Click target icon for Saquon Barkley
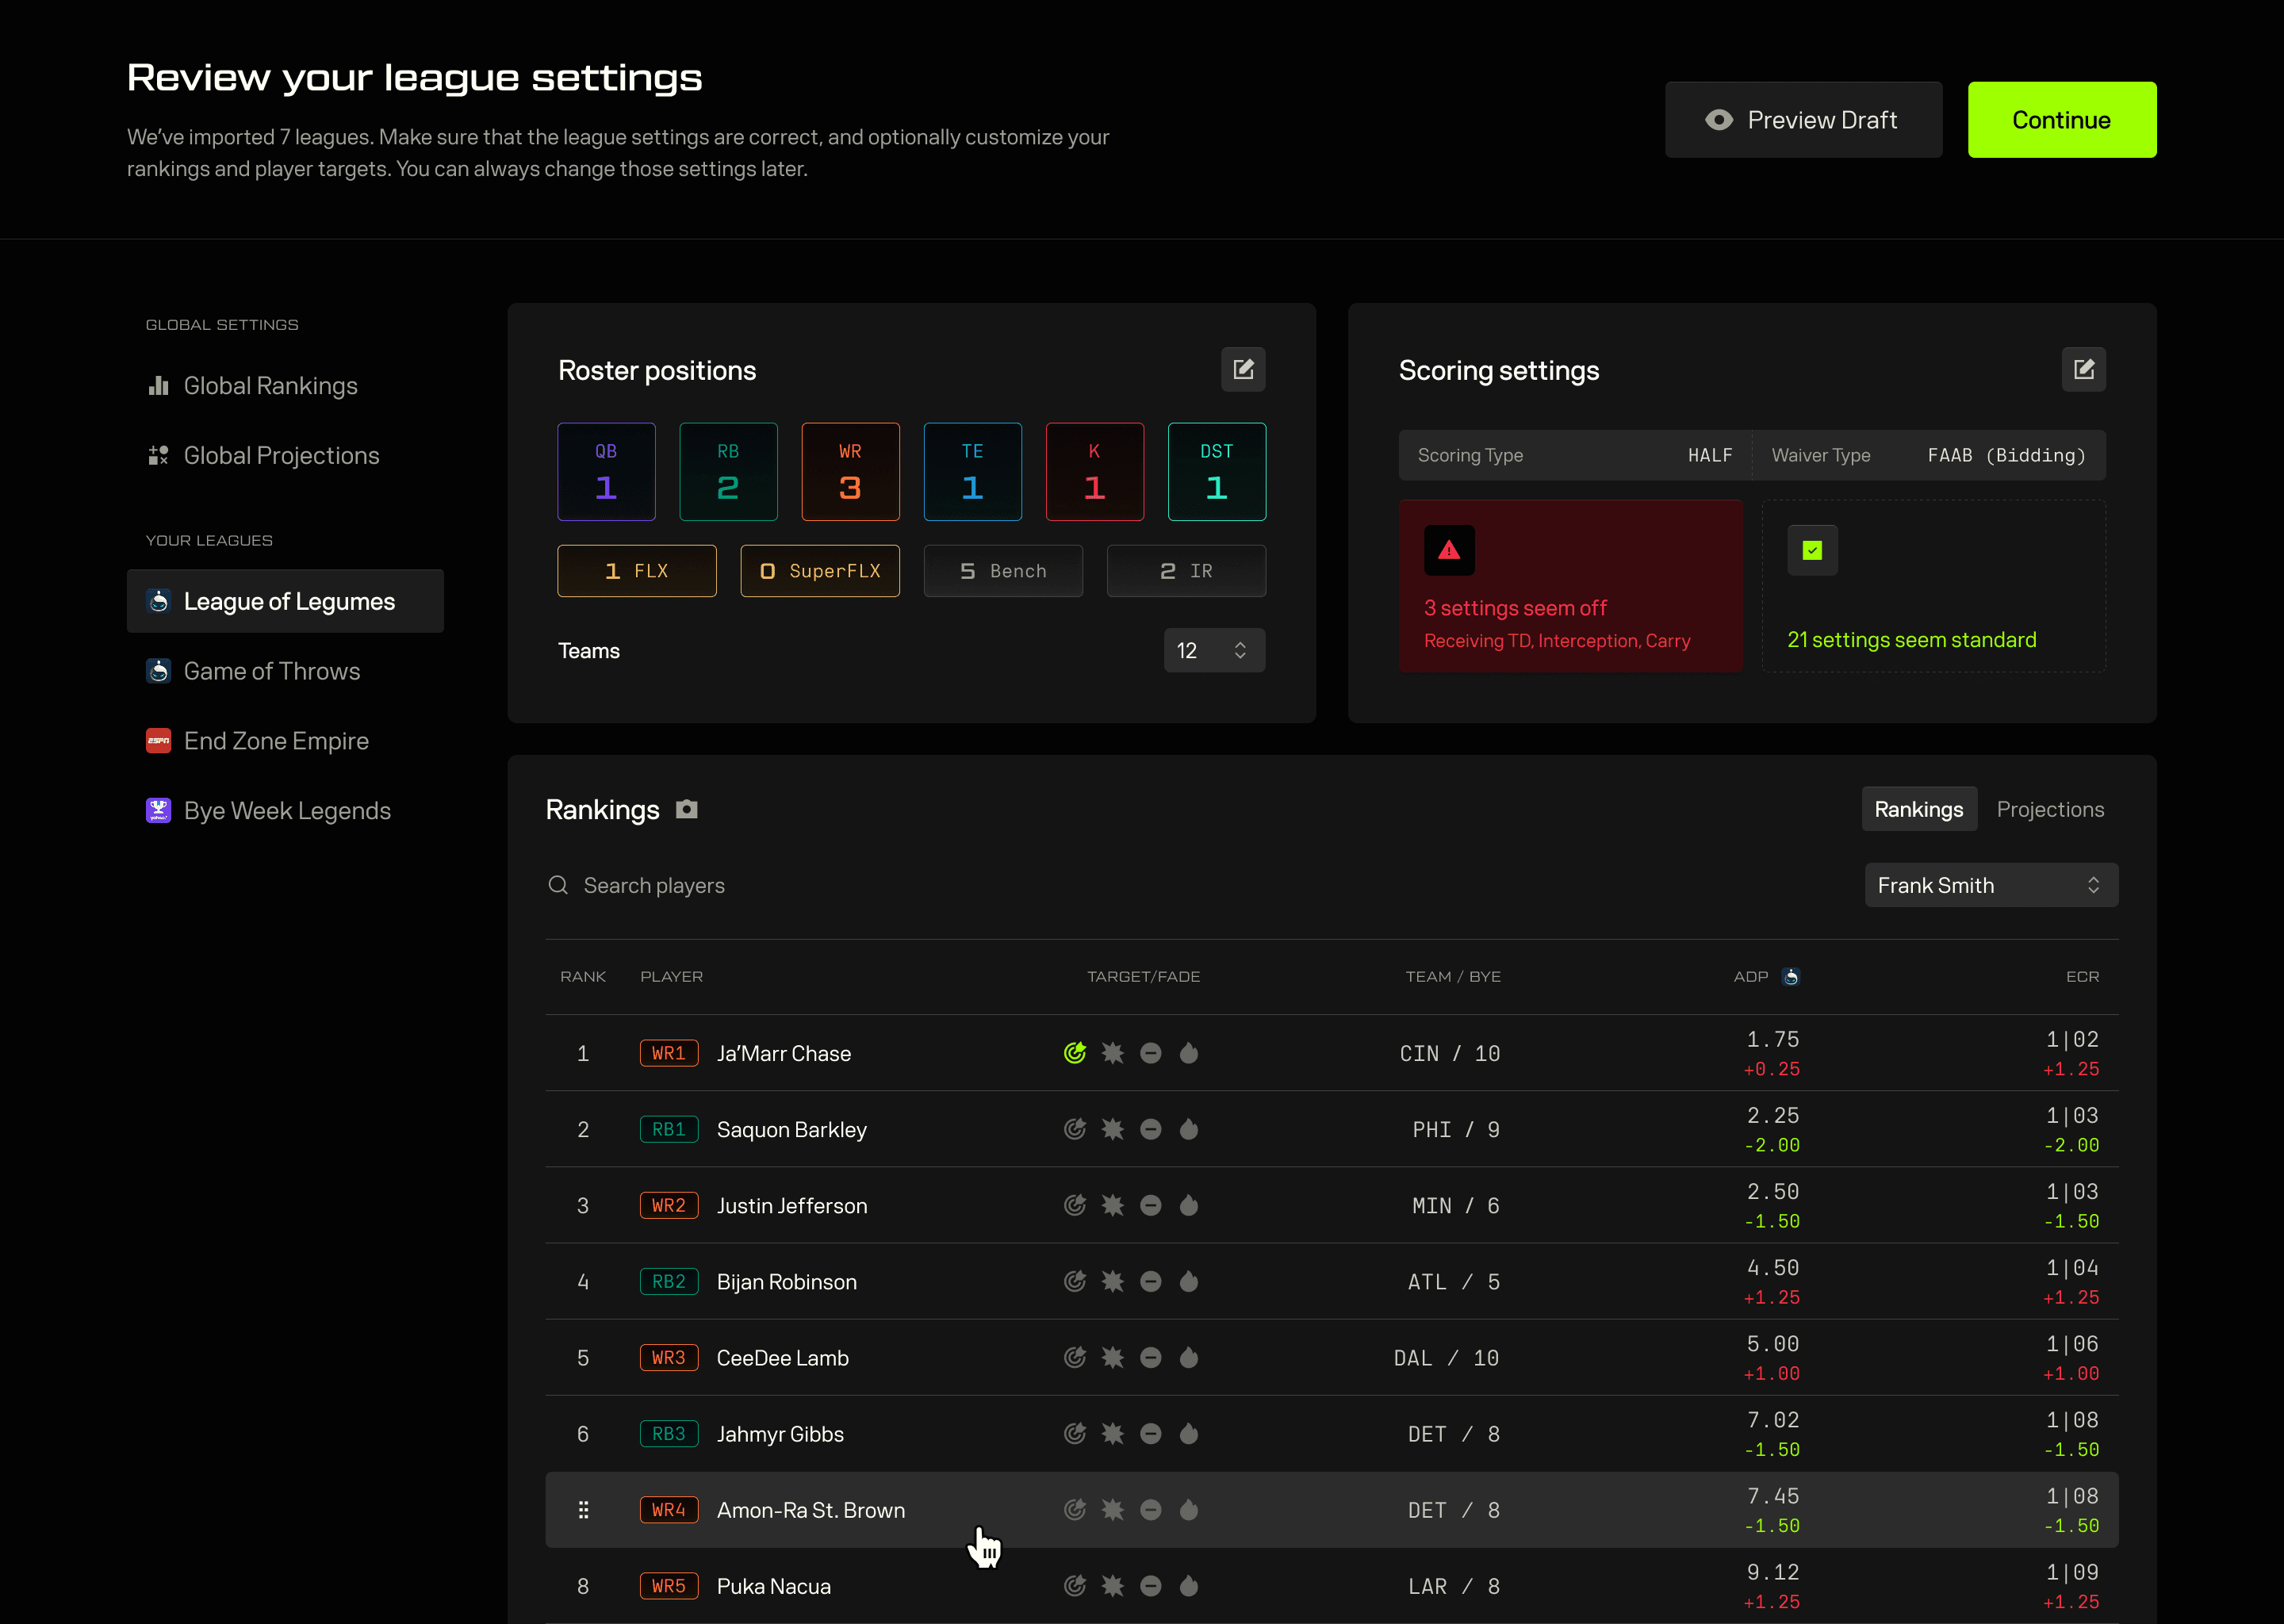The image size is (2284, 1624). [x=1075, y=1129]
